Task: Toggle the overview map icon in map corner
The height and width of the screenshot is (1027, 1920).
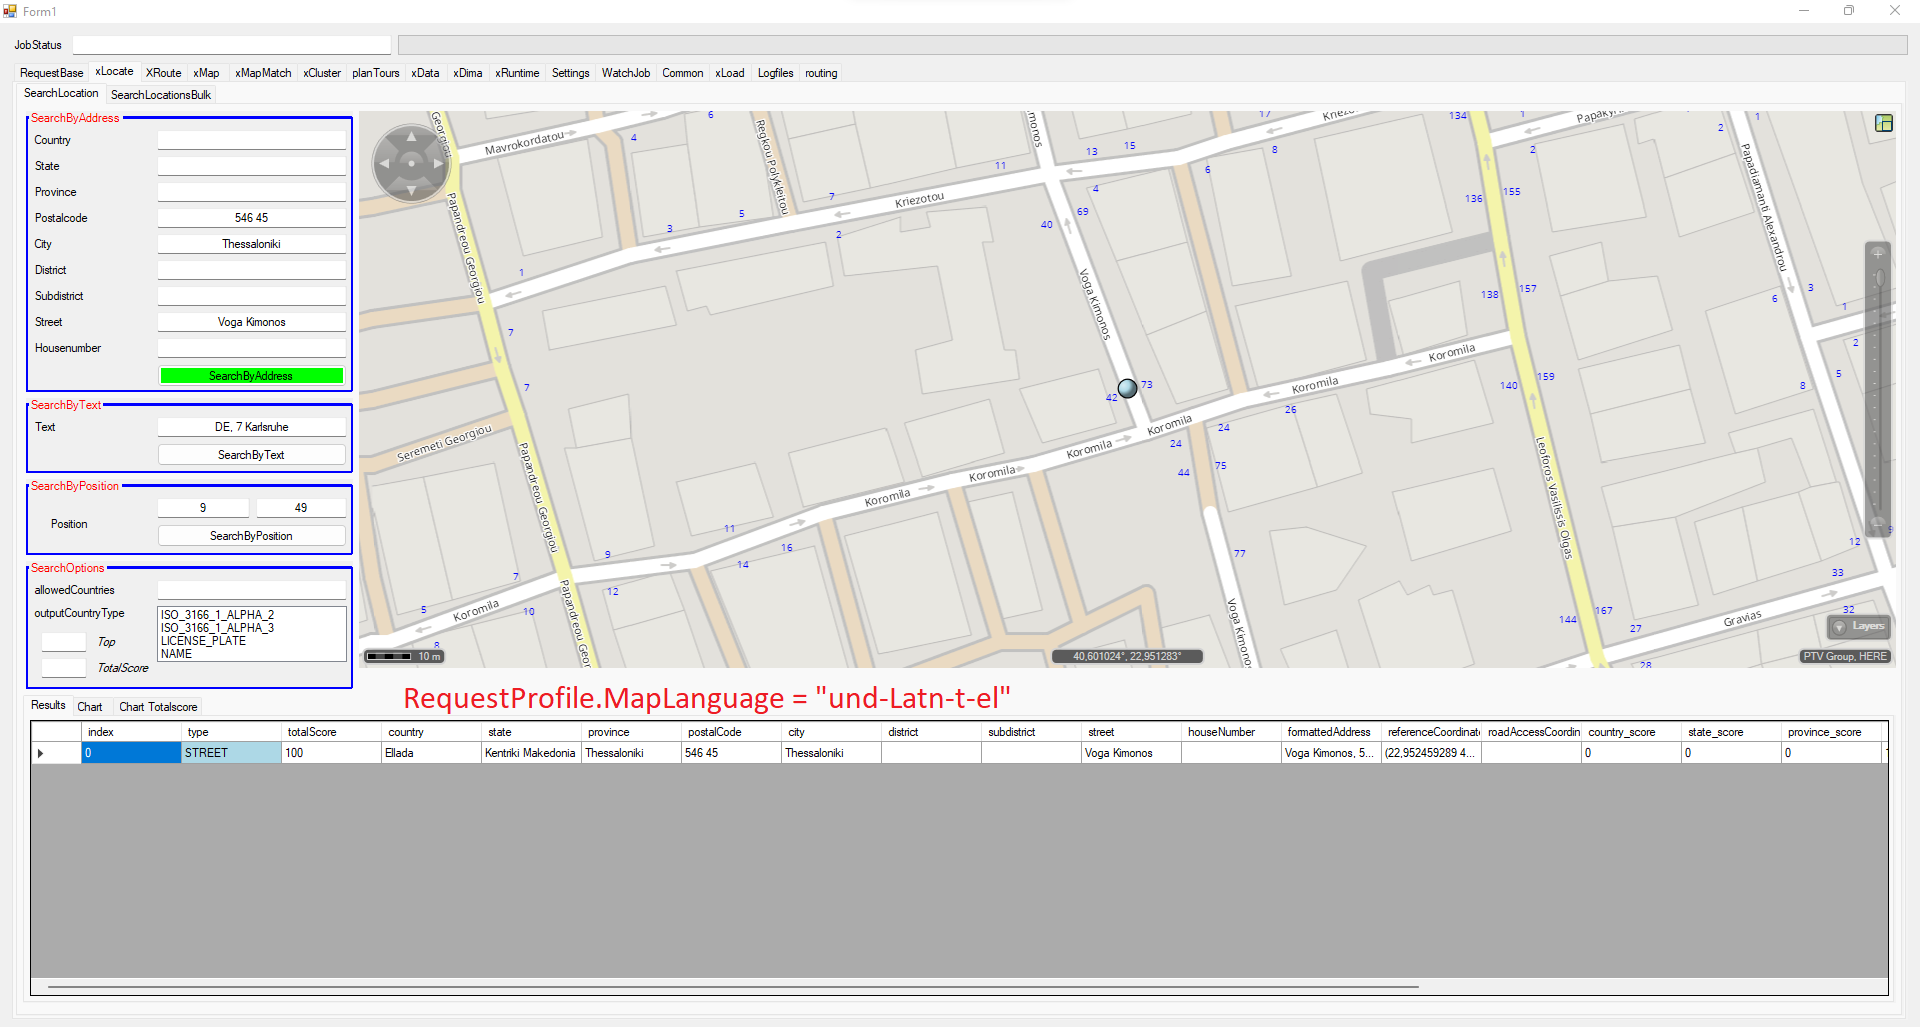Action: [1883, 123]
